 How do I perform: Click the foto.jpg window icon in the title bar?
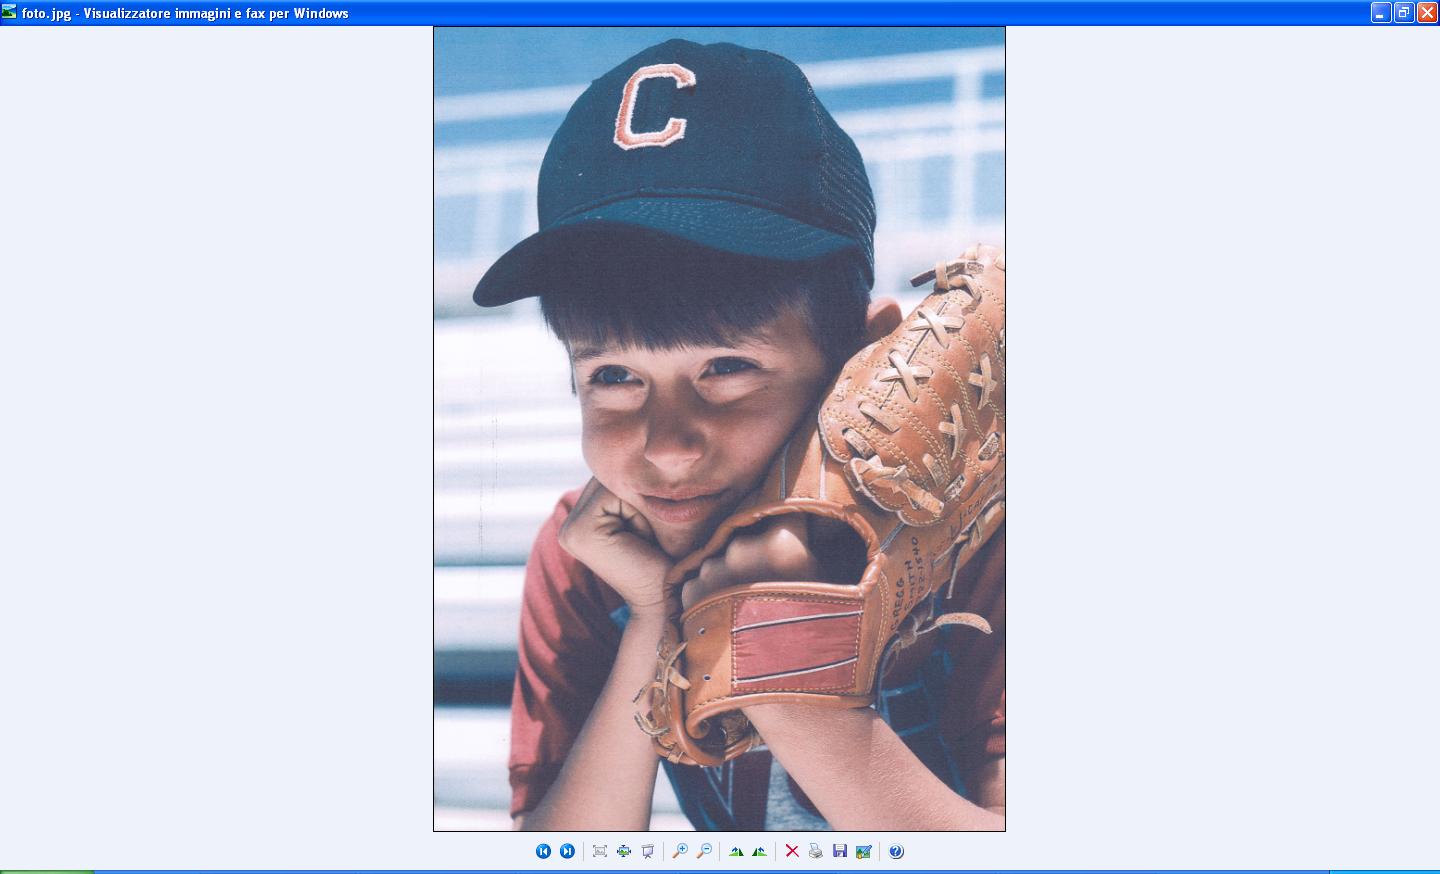pyautogui.click(x=10, y=13)
